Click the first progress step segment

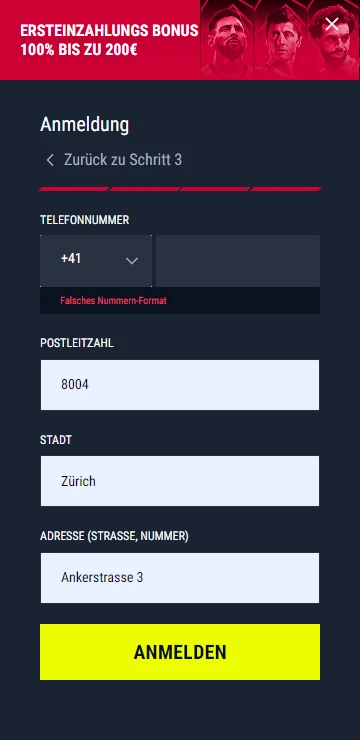(74, 189)
